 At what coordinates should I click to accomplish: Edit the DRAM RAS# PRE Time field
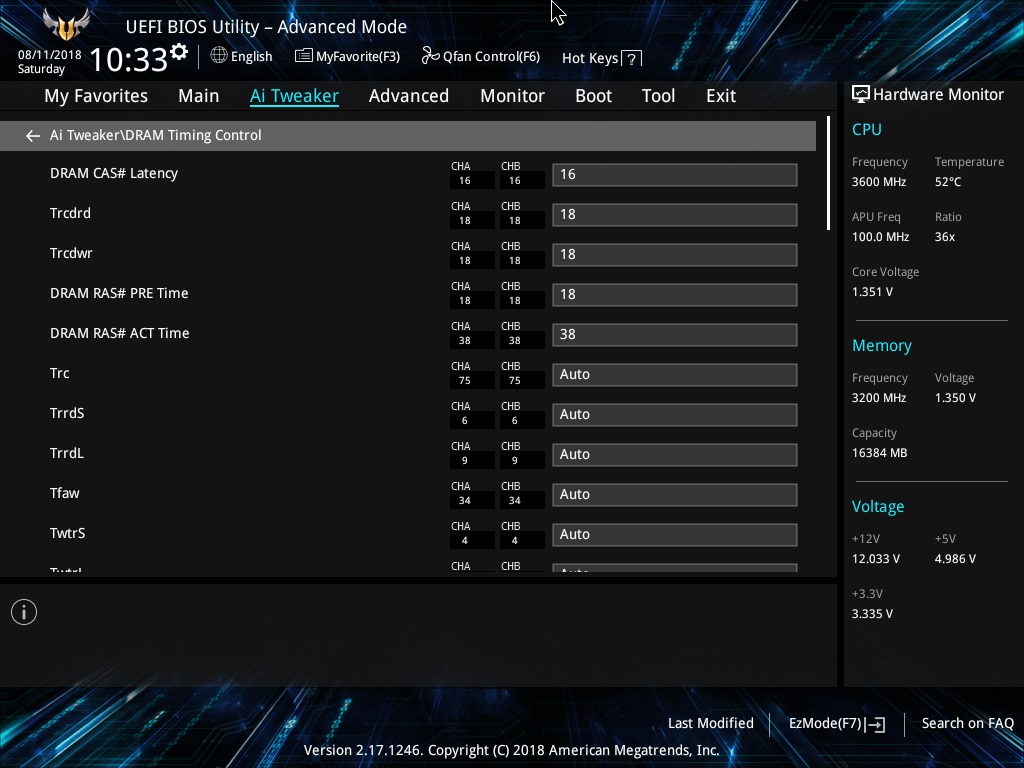pos(675,295)
